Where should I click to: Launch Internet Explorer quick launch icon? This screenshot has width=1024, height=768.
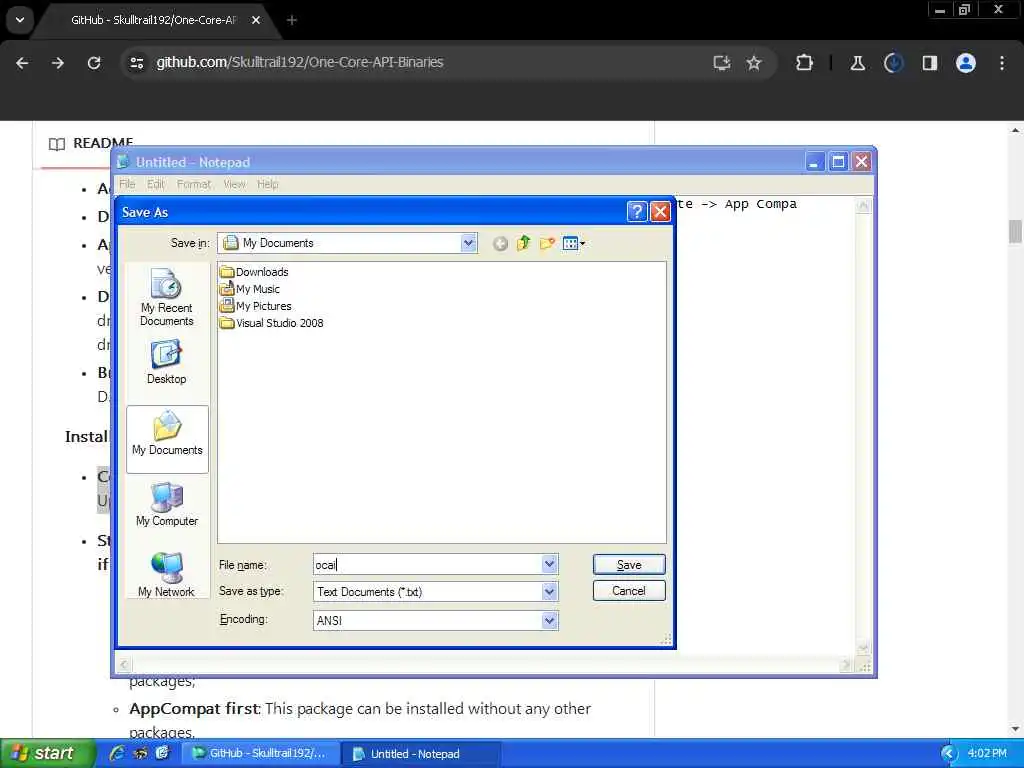tap(118, 753)
